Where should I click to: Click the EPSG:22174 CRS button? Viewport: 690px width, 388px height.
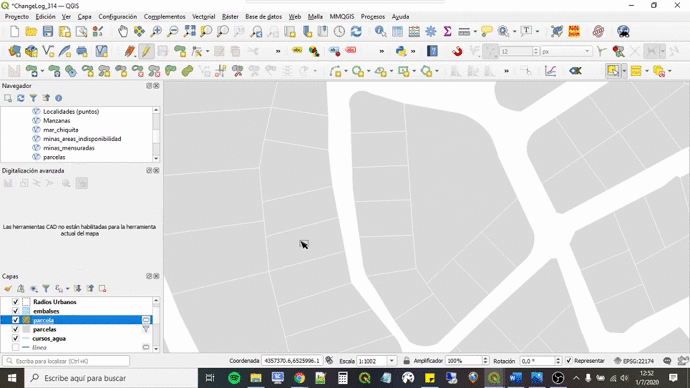click(634, 361)
